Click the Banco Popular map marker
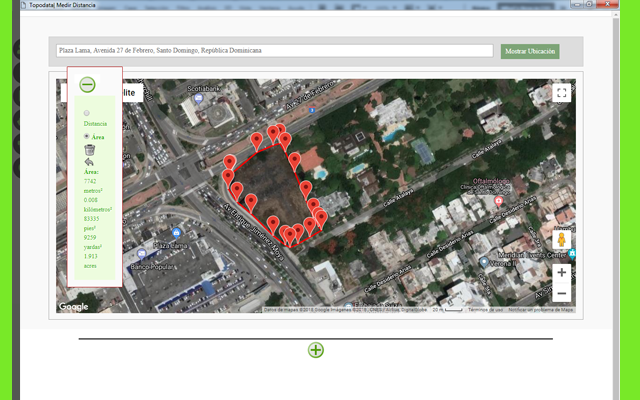 click(141, 254)
